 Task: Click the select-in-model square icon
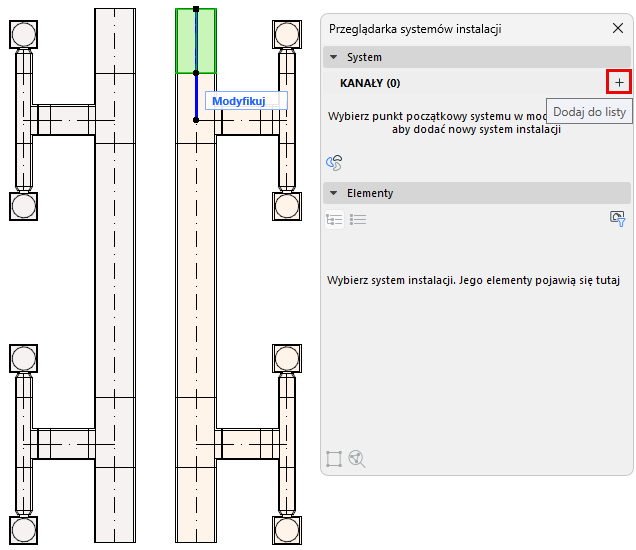pos(335,459)
